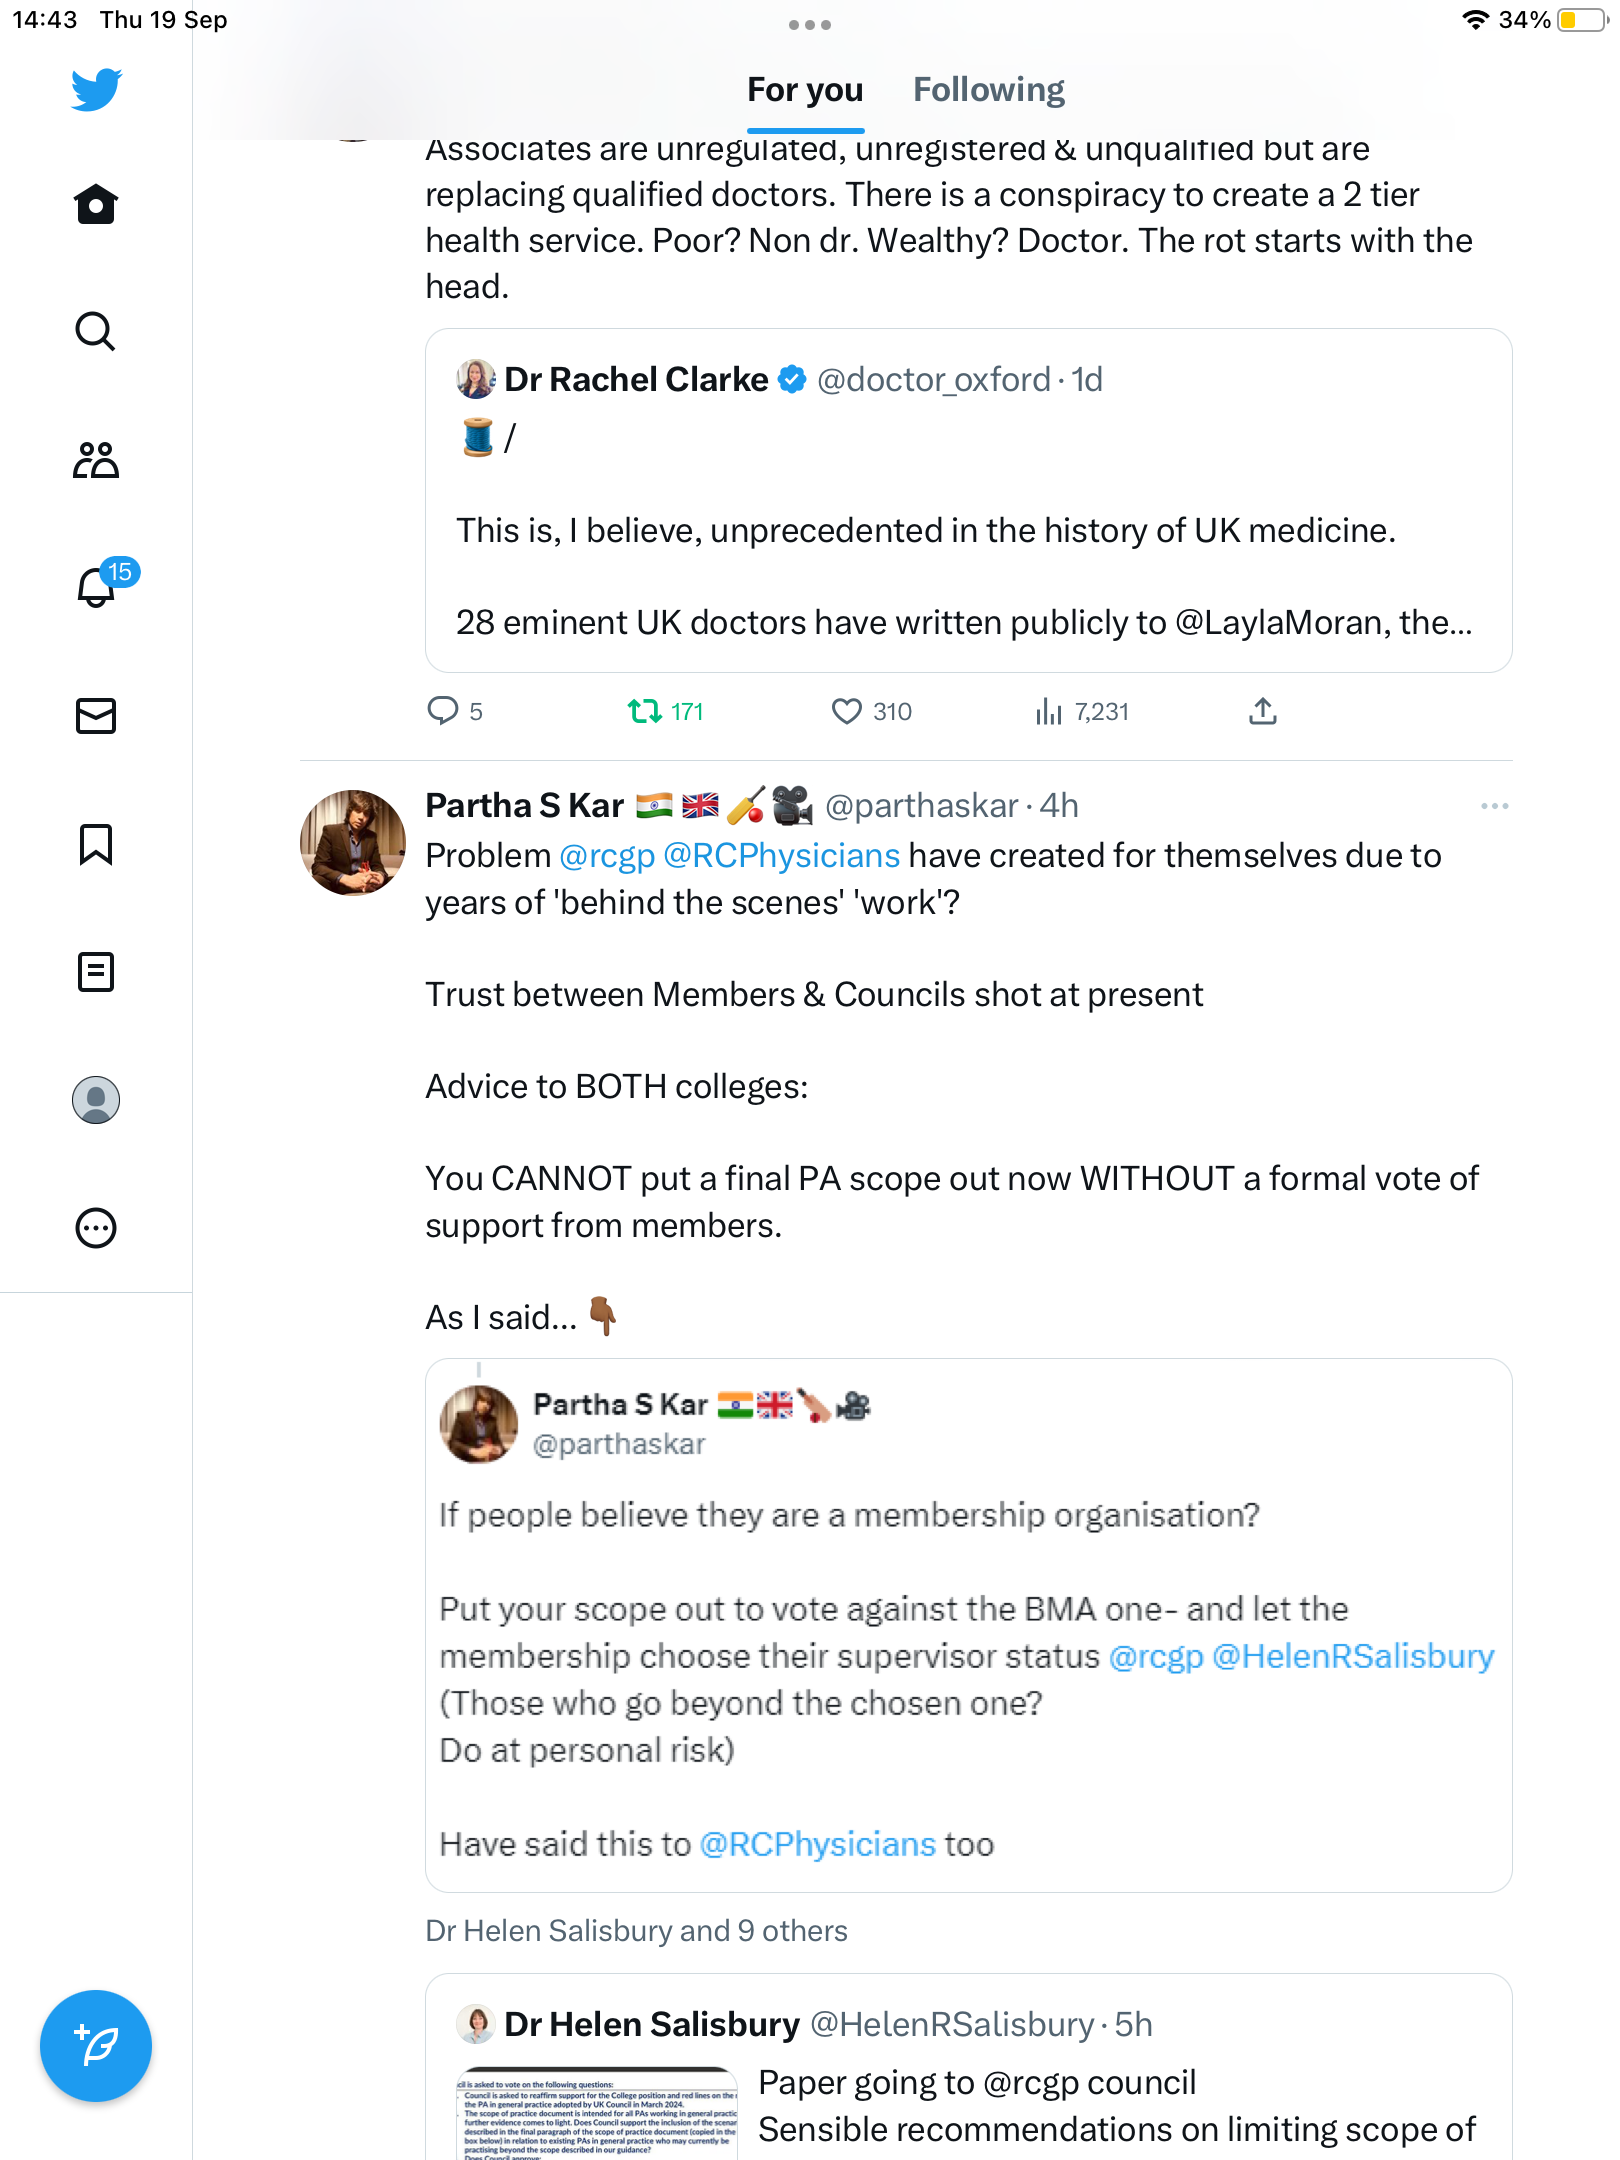Open options menu on Partha S Kar post

(1494, 806)
